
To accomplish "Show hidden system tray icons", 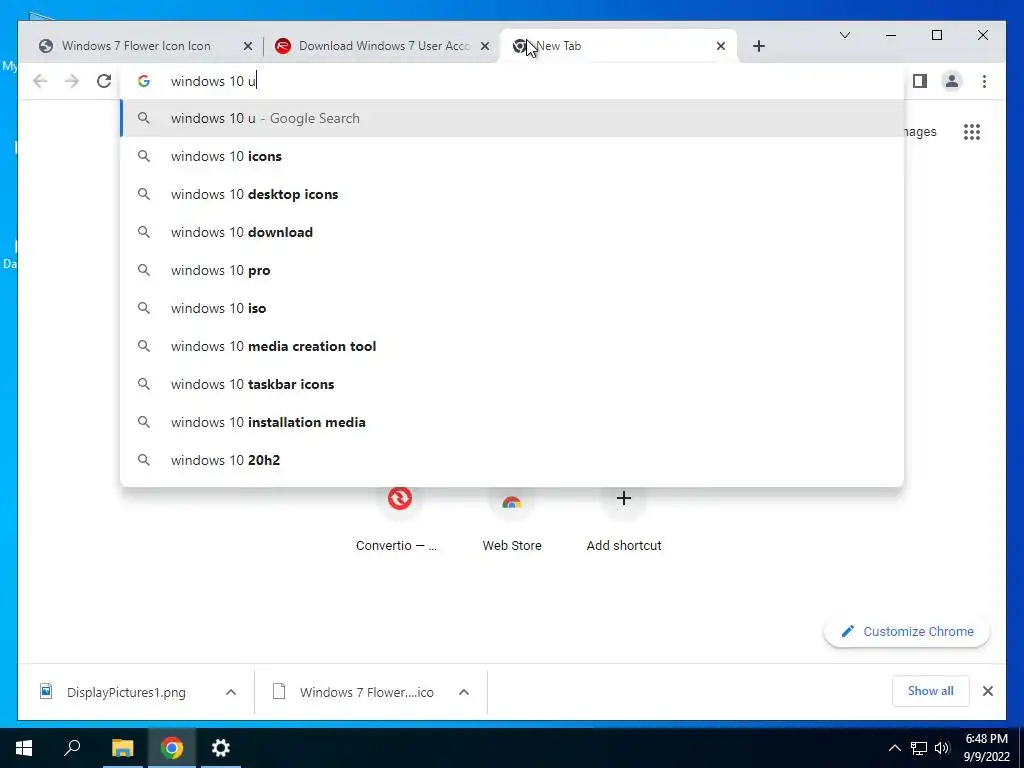I will click(x=895, y=748).
